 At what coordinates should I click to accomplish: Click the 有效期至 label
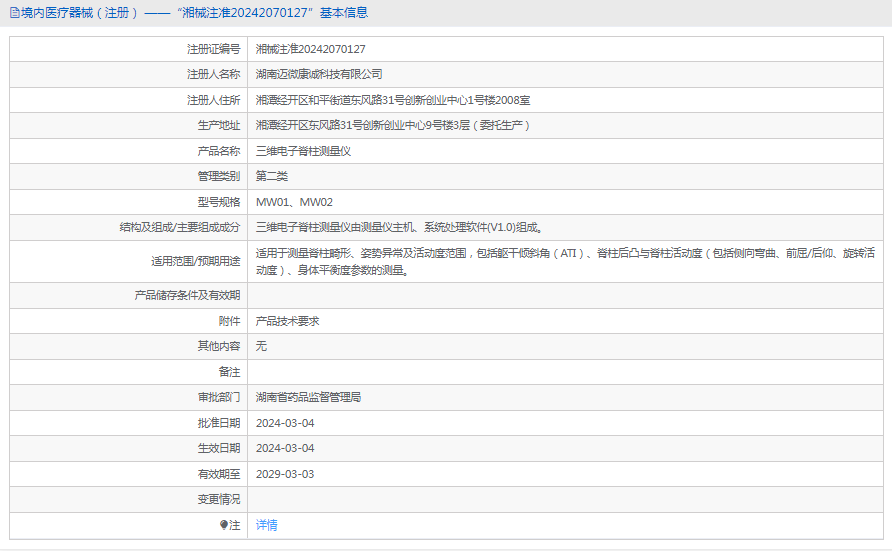(219, 474)
